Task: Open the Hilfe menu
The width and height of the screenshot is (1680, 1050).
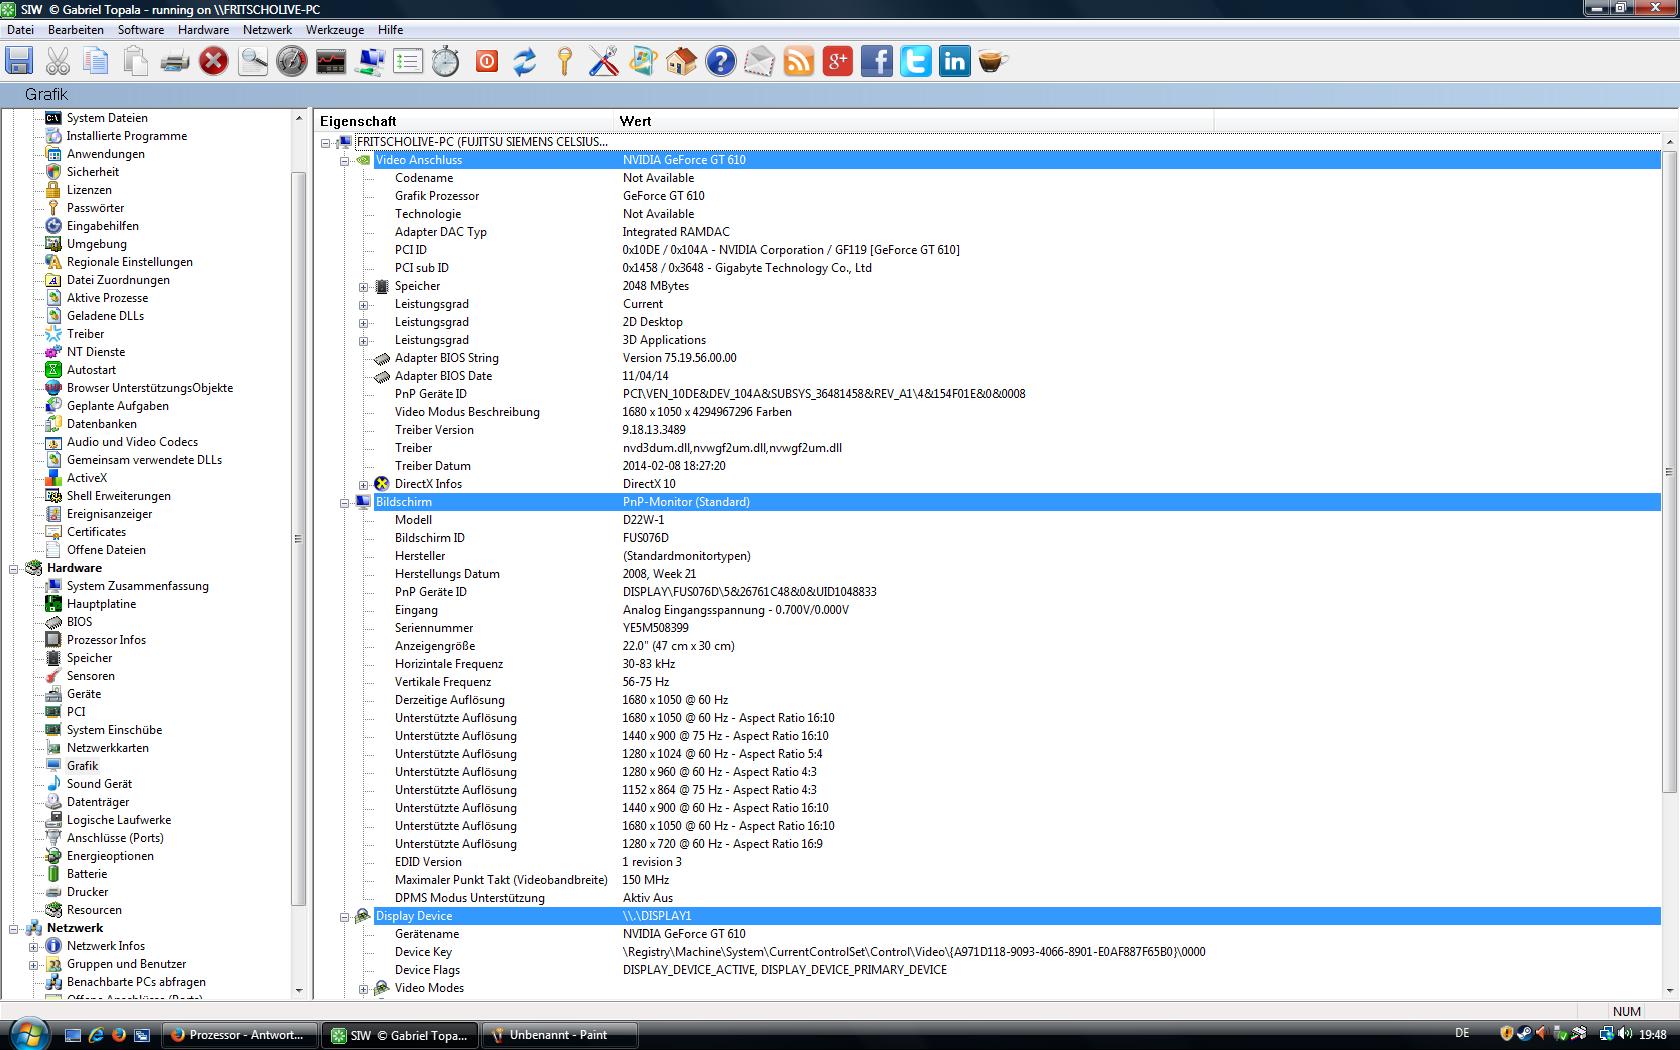Action: 391,30
